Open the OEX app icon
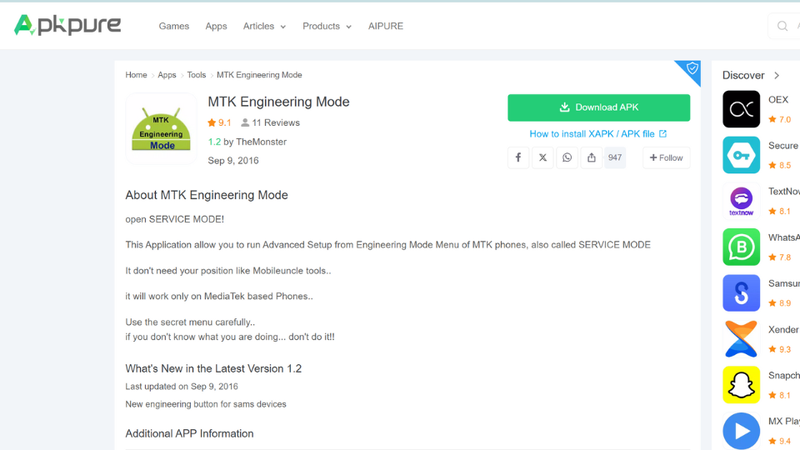This screenshot has height=450, width=800. point(741,109)
